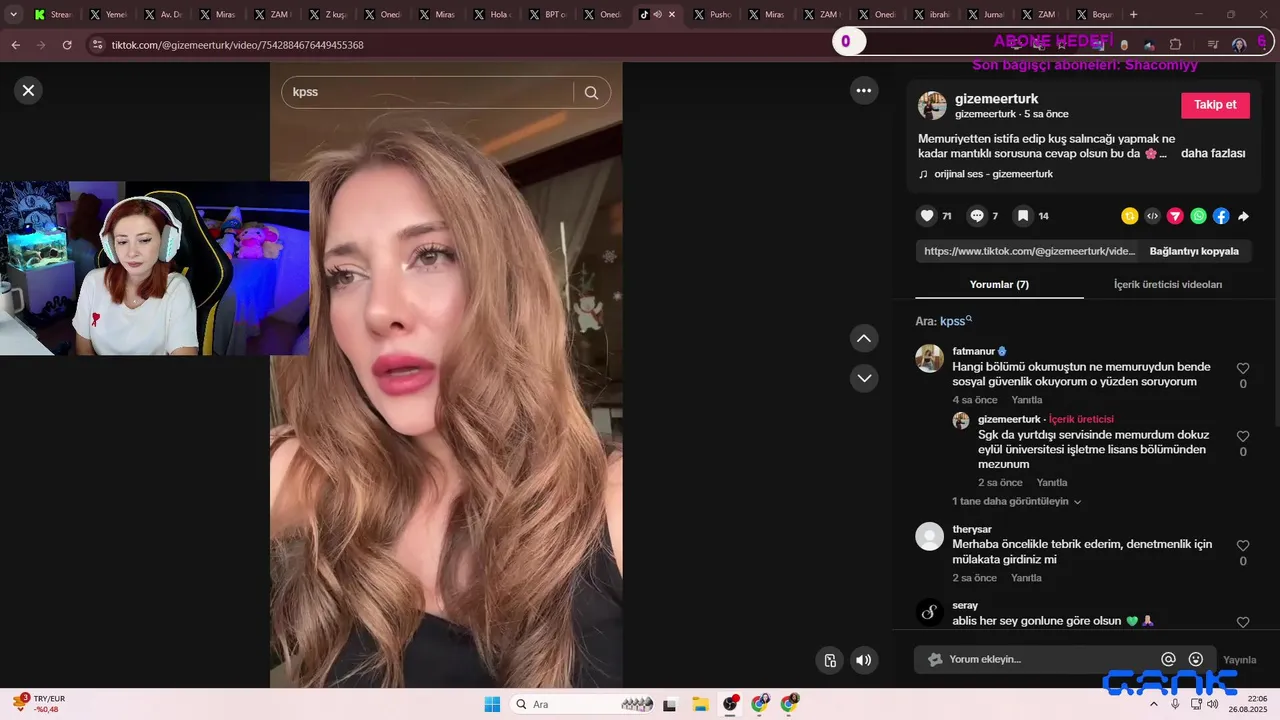The height and width of the screenshot is (720, 1280).
Task: Go back with browser back arrow
Action: 15,45
